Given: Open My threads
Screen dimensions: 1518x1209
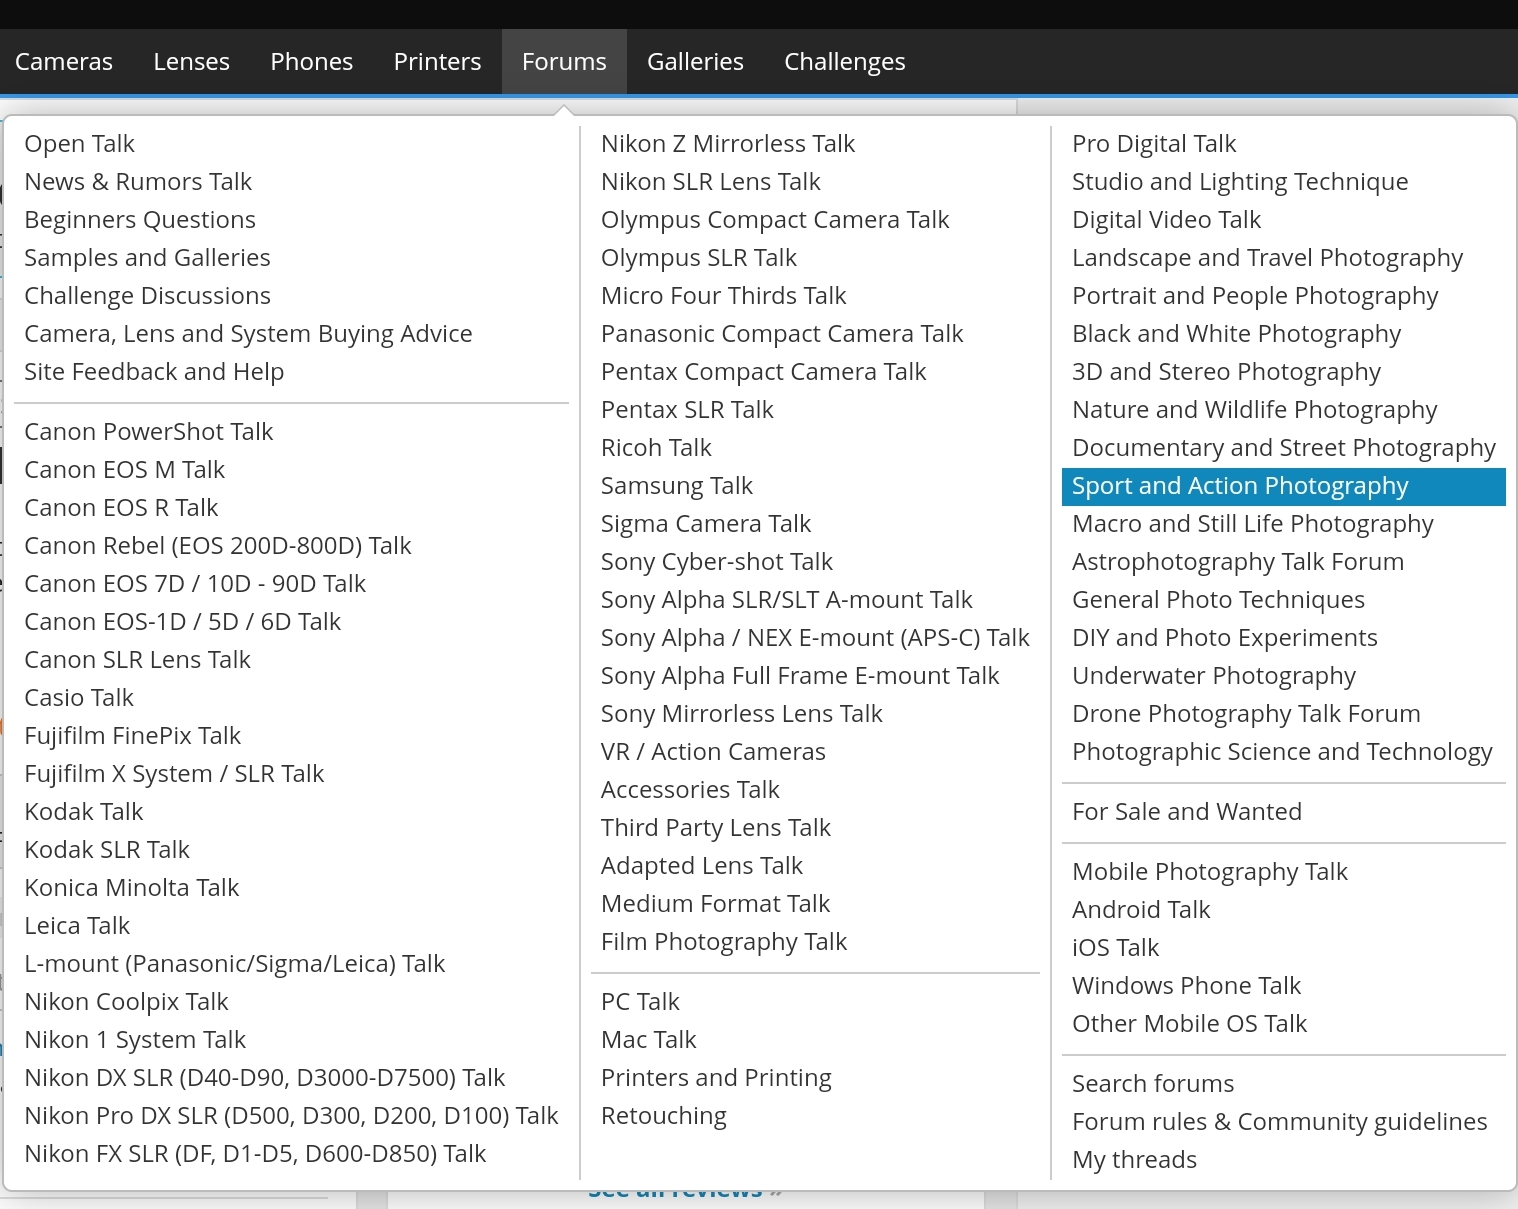Looking at the screenshot, I should click(x=1134, y=1160).
